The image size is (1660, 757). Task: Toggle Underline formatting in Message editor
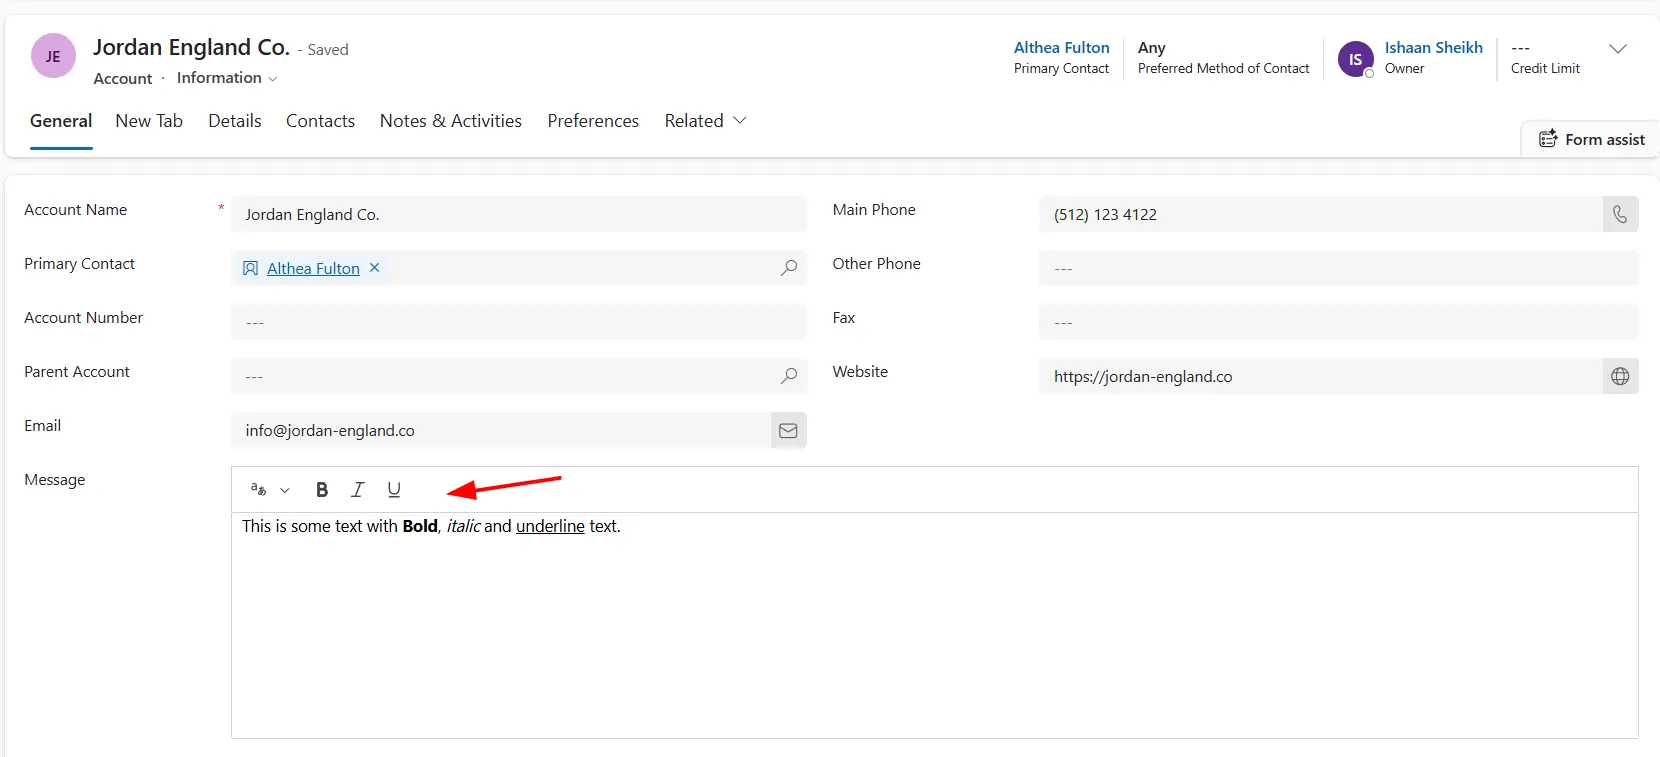(x=394, y=490)
